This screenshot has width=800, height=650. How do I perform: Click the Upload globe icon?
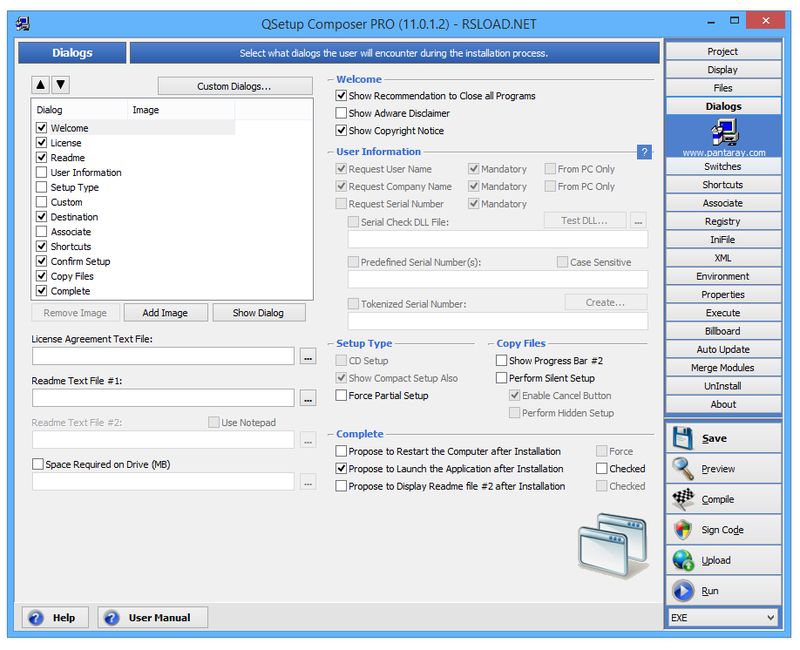[683, 560]
